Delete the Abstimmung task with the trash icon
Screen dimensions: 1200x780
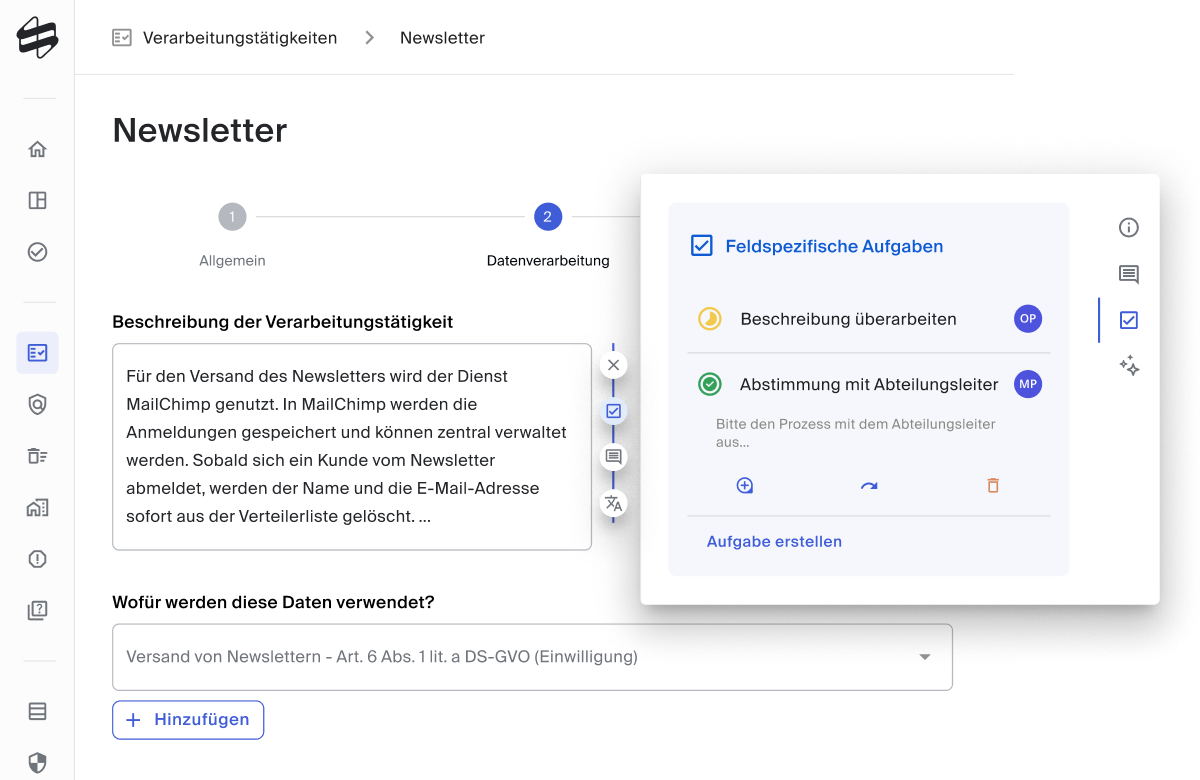pos(993,486)
